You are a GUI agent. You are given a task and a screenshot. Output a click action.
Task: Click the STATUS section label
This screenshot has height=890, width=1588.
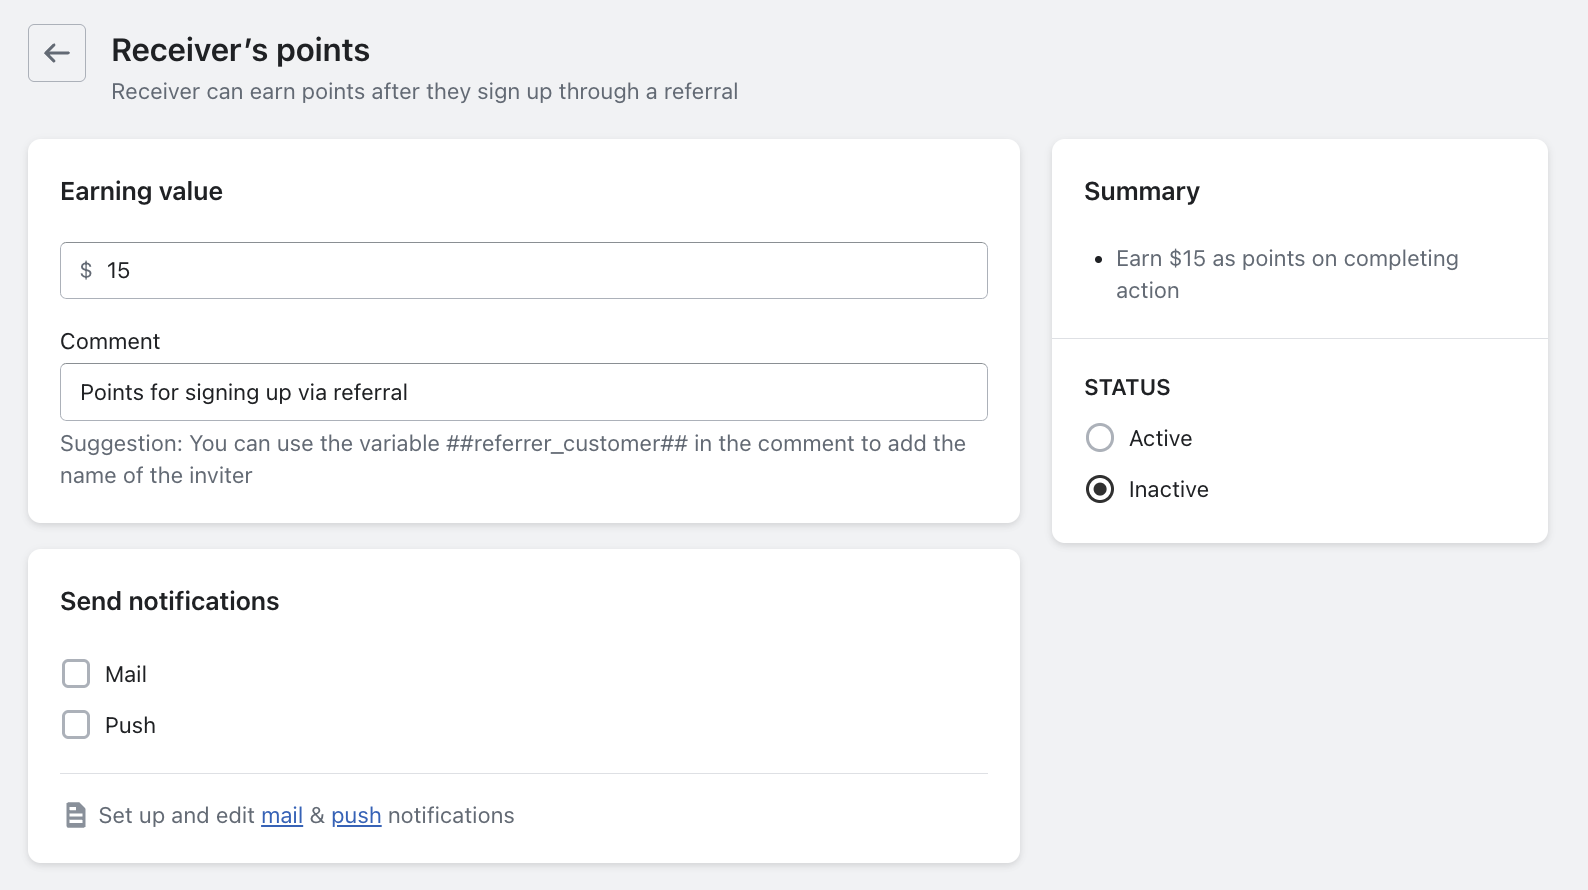tap(1127, 387)
